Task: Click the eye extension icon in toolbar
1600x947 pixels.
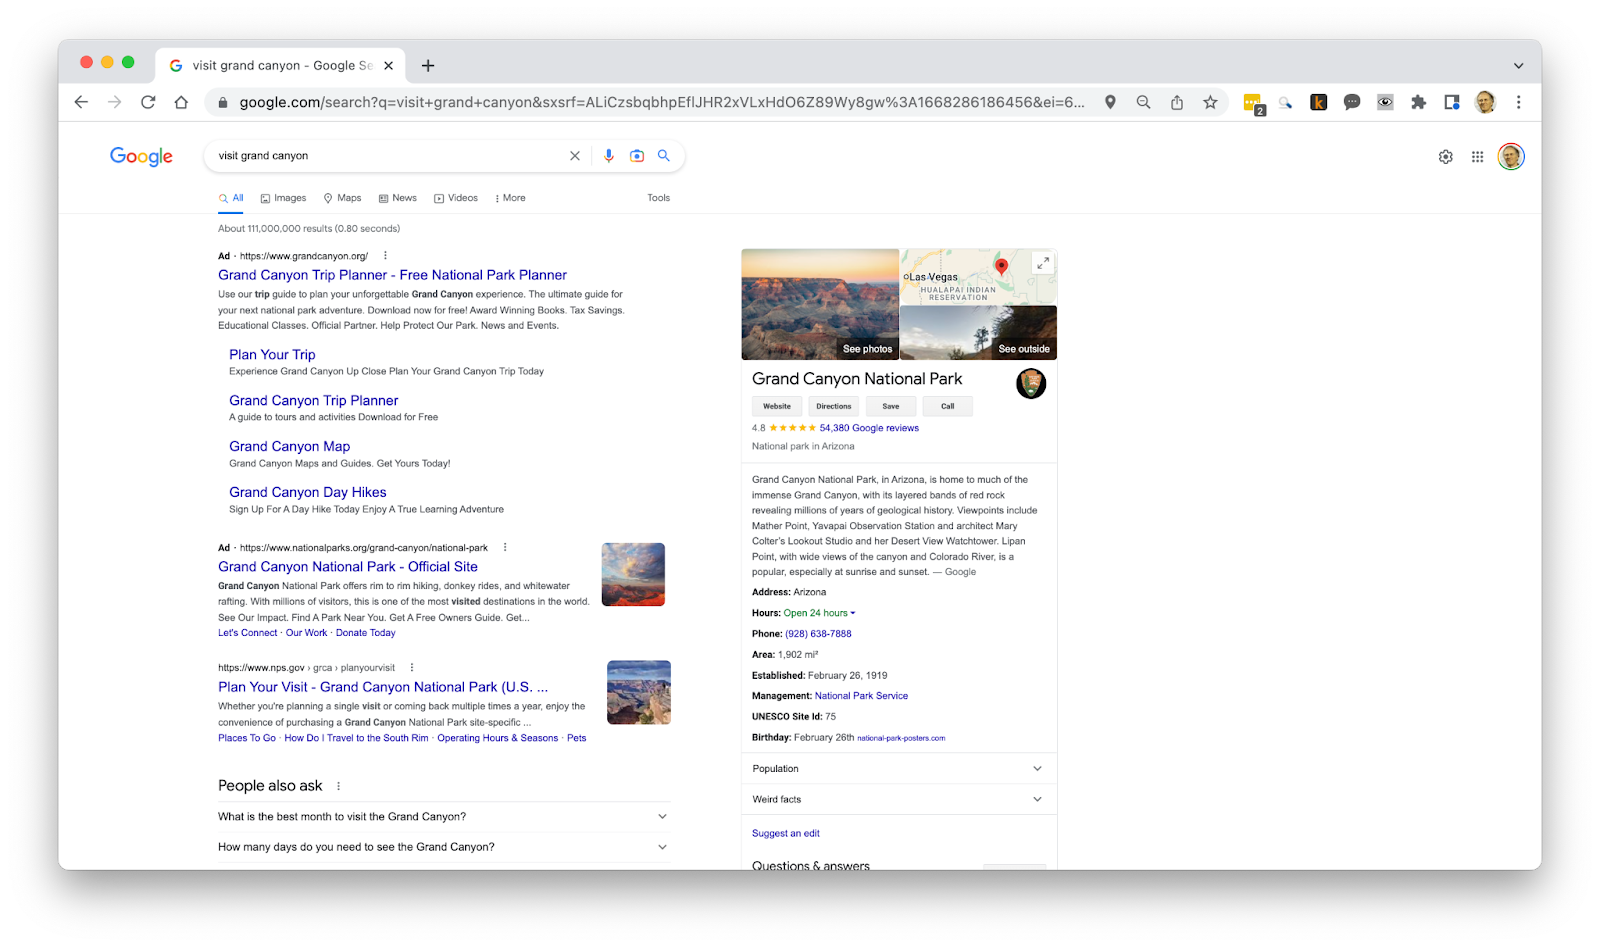Action: click(x=1385, y=102)
